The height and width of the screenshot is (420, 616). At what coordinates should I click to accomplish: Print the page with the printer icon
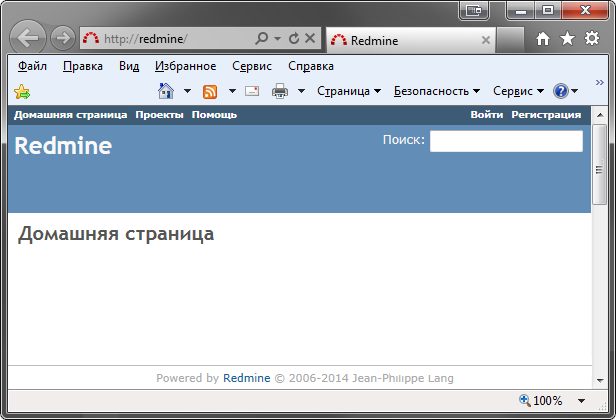pos(280,91)
